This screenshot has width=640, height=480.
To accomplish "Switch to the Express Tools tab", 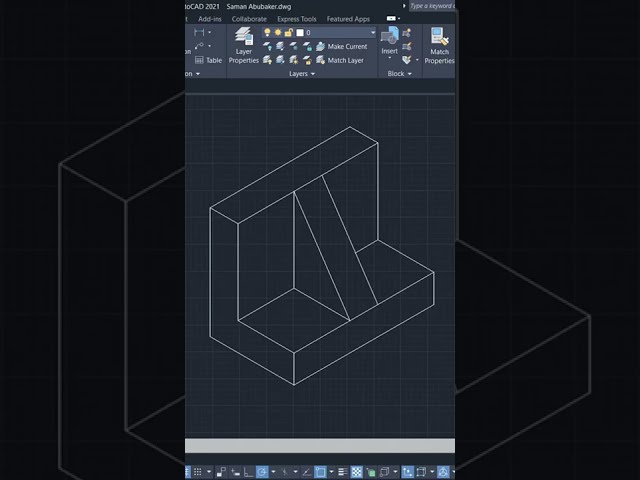I will pos(297,19).
